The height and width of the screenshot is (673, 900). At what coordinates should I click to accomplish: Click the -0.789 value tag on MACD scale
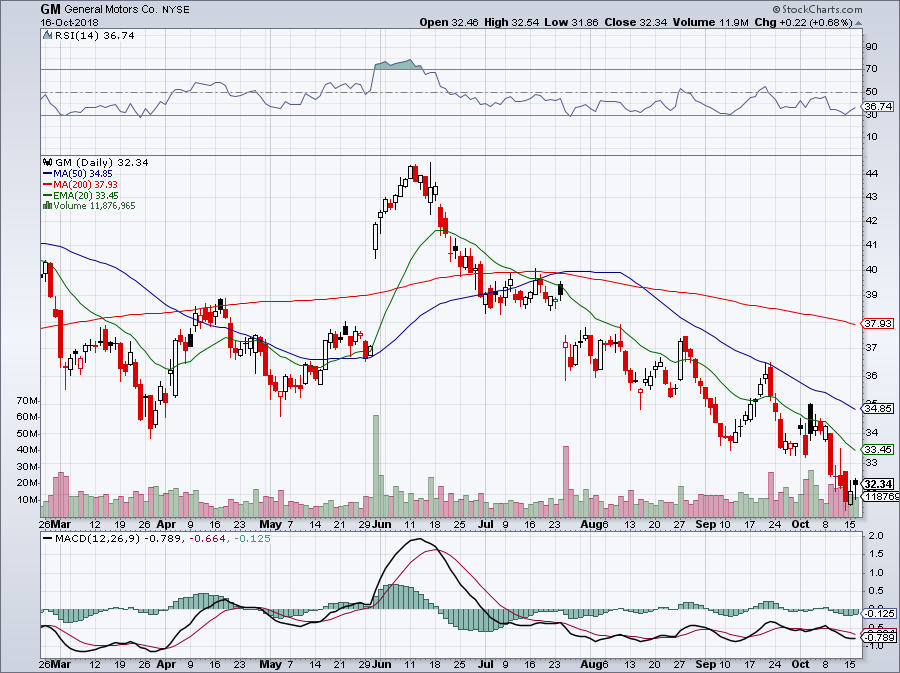click(880, 637)
